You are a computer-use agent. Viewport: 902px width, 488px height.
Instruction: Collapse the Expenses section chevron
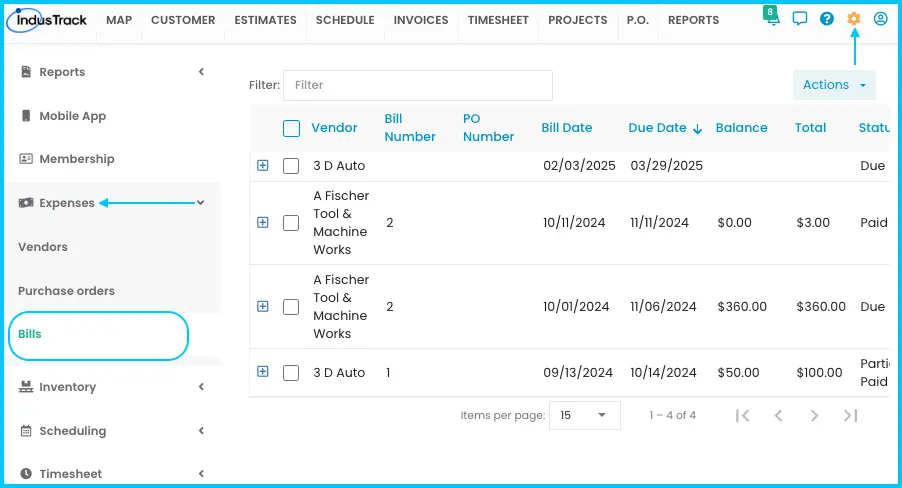(200, 203)
